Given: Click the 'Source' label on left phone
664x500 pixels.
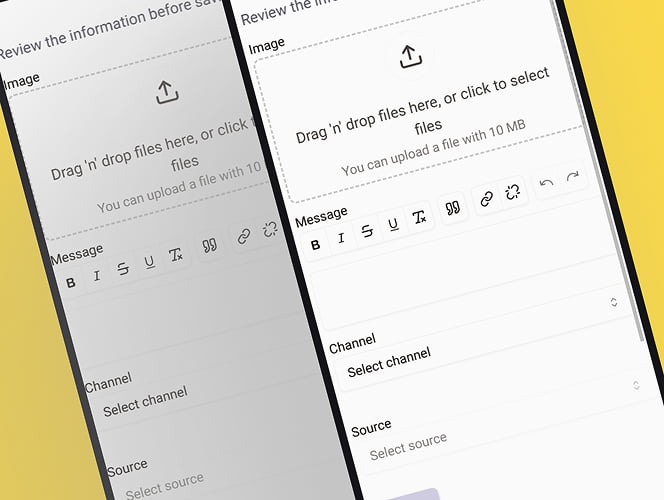Looking at the screenshot, I should (127, 468).
